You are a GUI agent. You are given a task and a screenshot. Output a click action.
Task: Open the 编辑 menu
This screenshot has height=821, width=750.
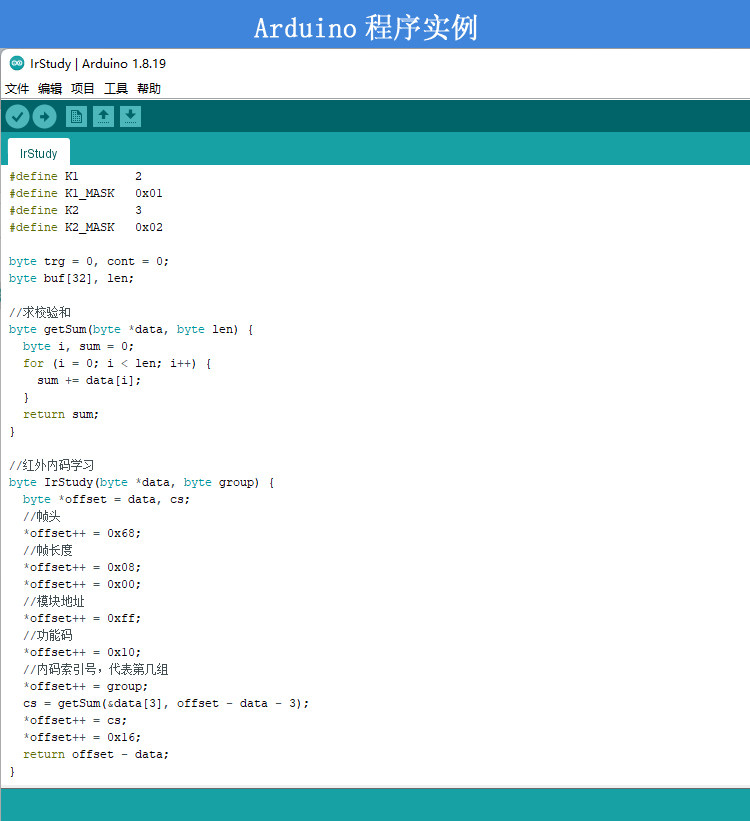coord(50,88)
